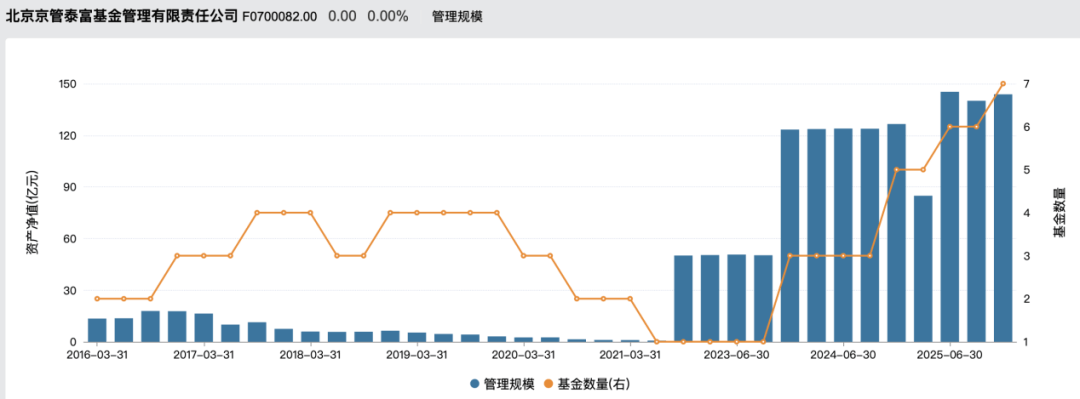Click the orange data point at 2016-03-31
This screenshot has width=1080, height=399.
point(97,298)
